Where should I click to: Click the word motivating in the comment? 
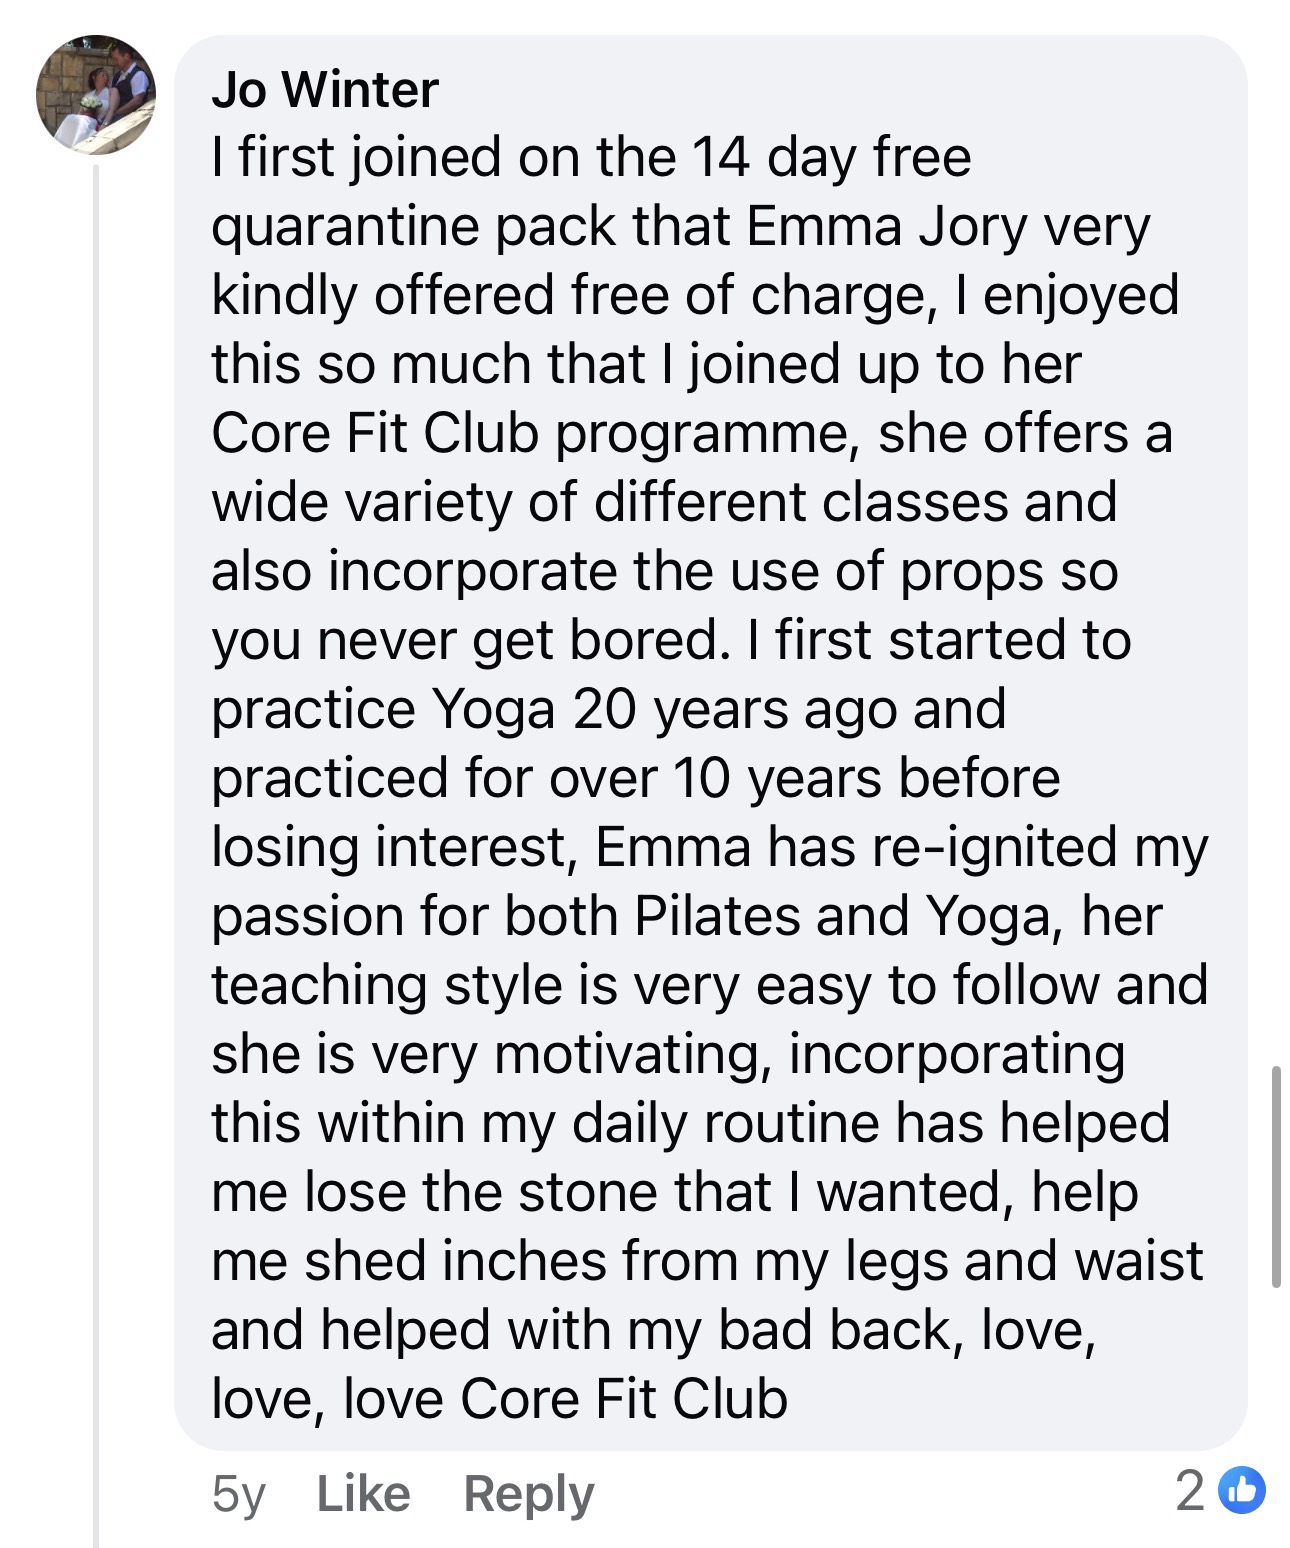[x=632, y=1054]
